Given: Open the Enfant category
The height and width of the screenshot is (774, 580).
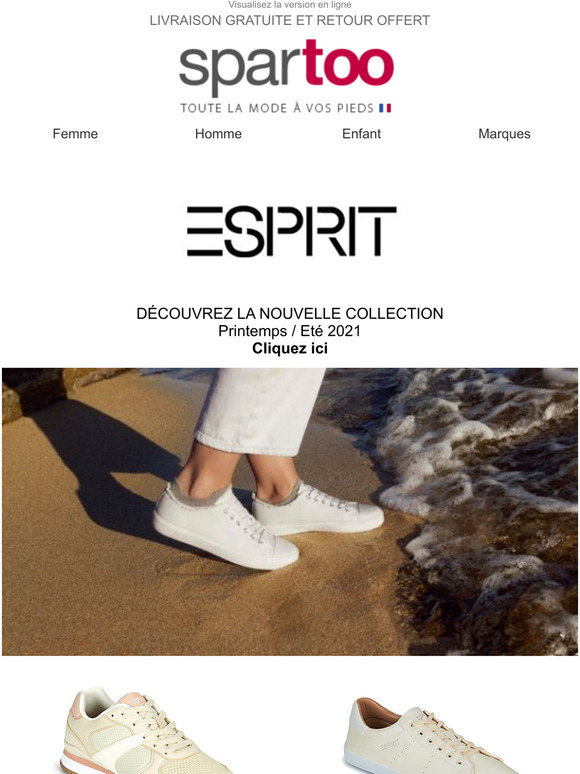Looking at the screenshot, I should 361,134.
